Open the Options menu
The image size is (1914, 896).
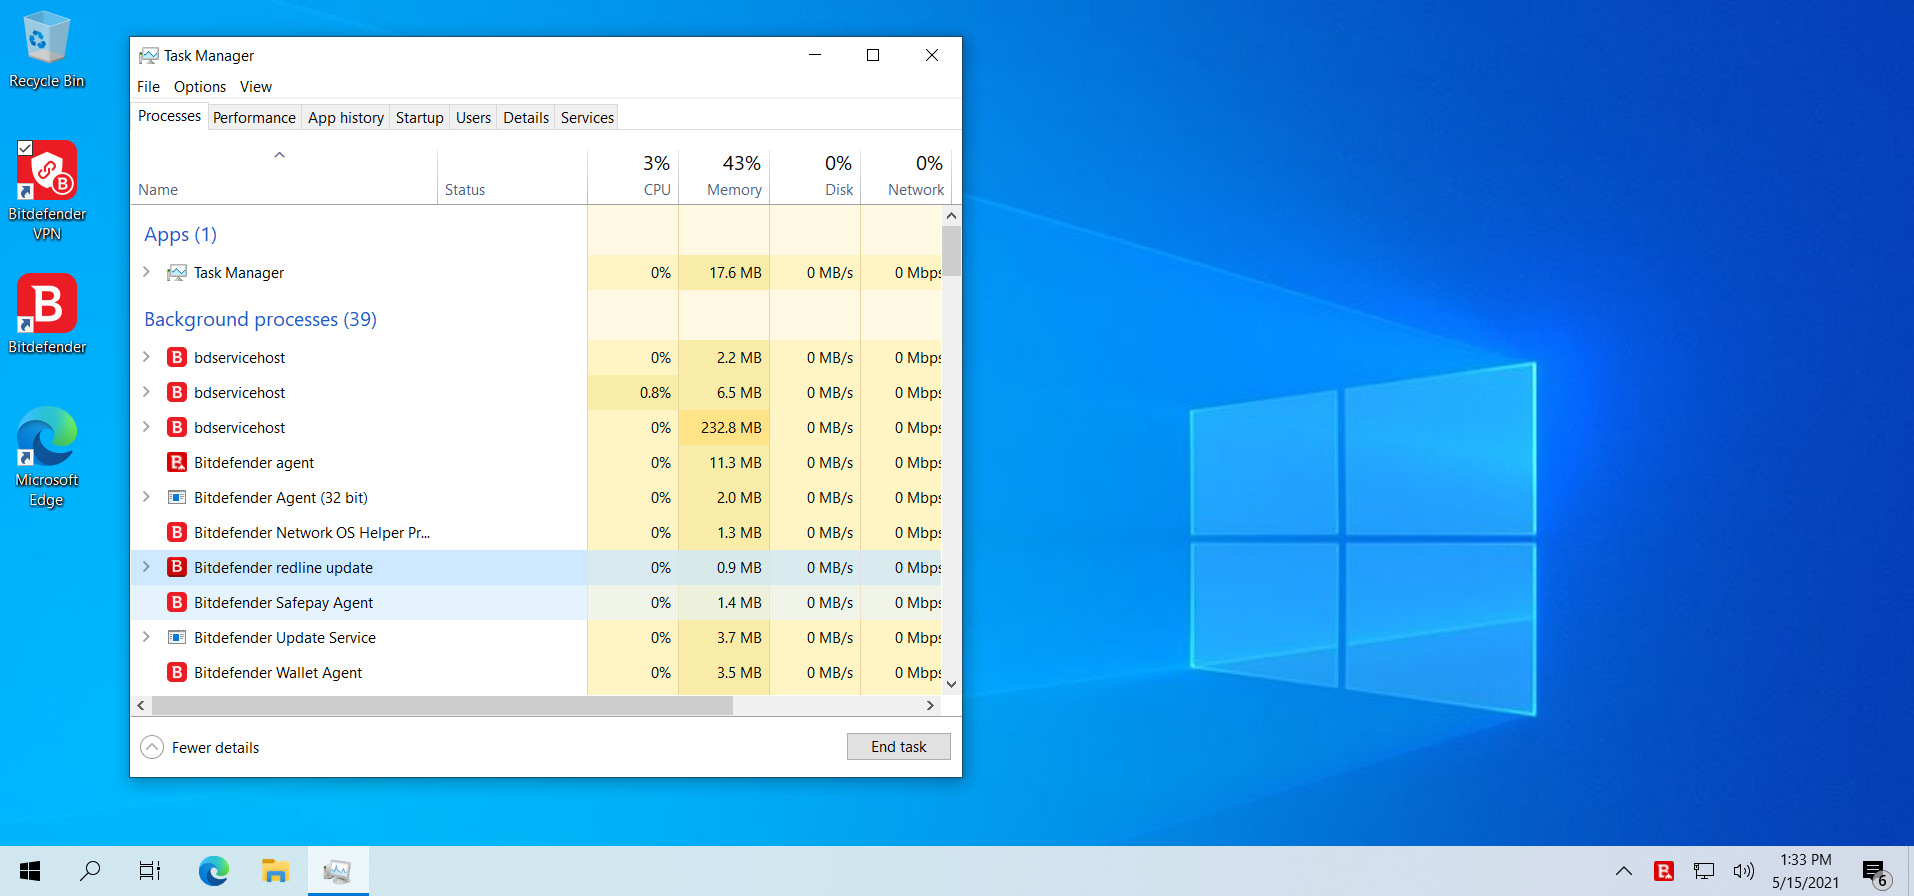200,87
